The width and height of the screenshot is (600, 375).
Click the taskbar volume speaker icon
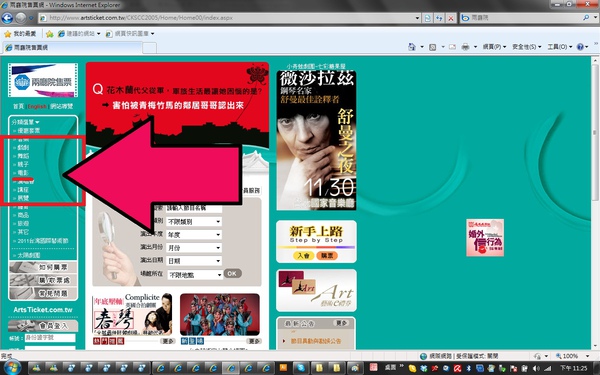click(x=536, y=368)
